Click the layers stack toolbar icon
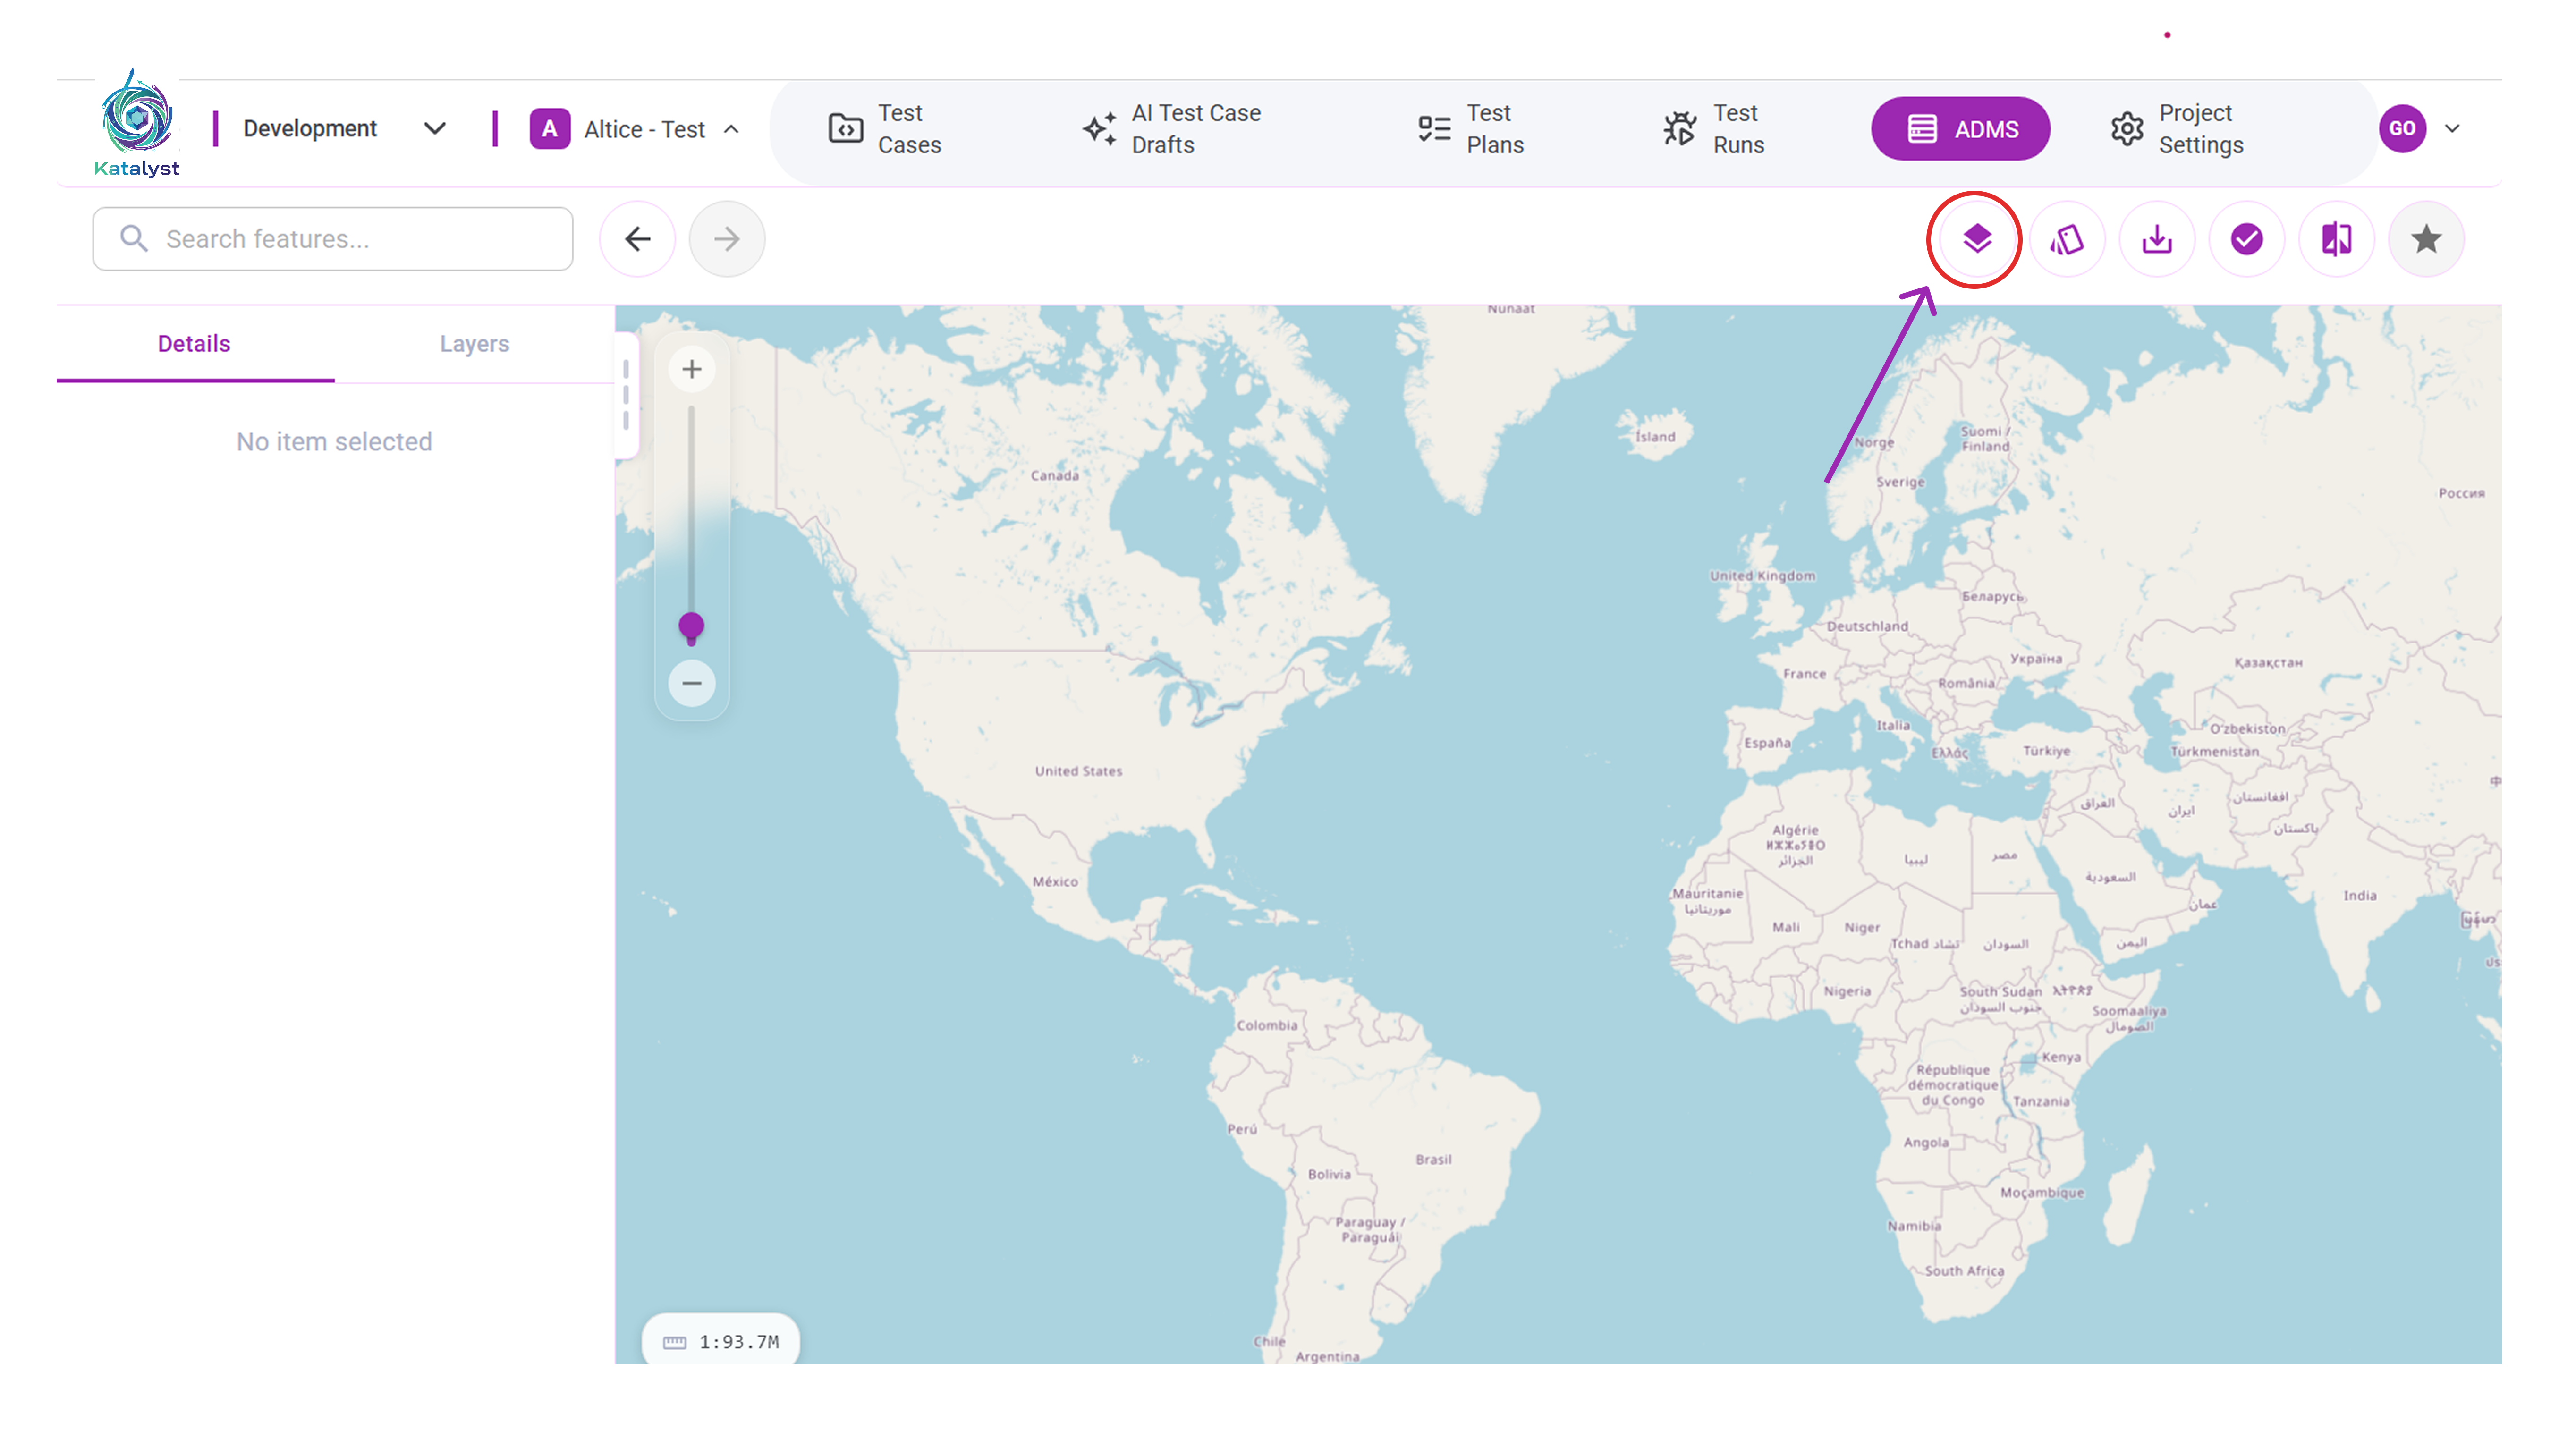Image resolution: width=2559 pixels, height=1456 pixels. pos(1976,239)
